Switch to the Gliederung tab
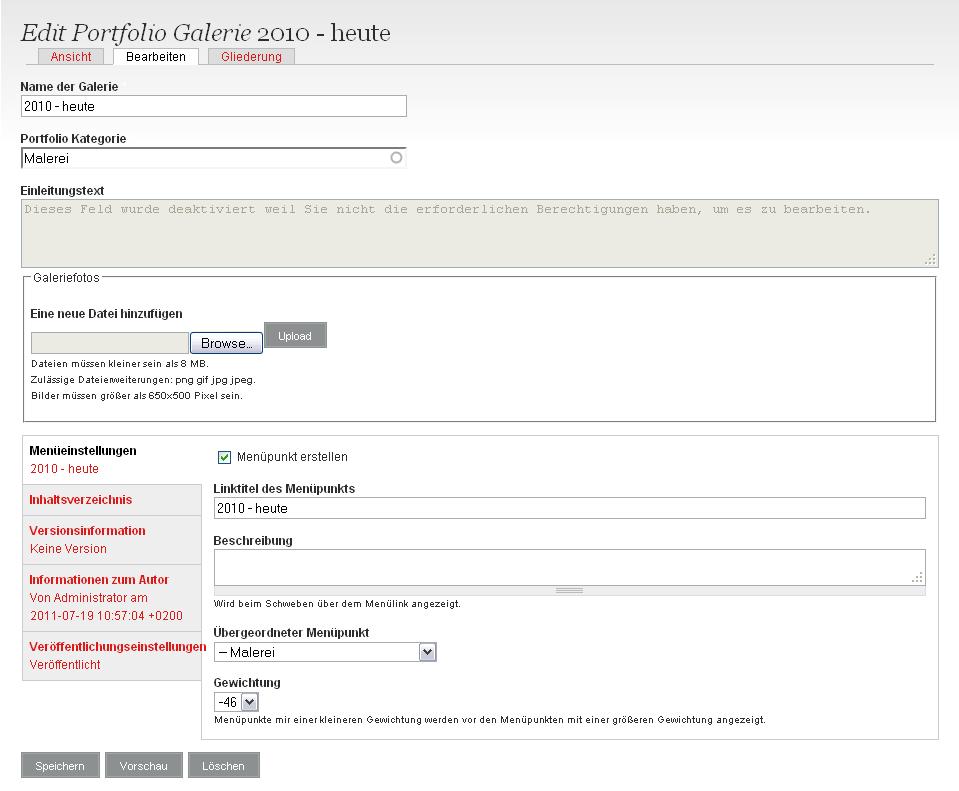959x791 pixels. pyautogui.click(x=251, y=57)
